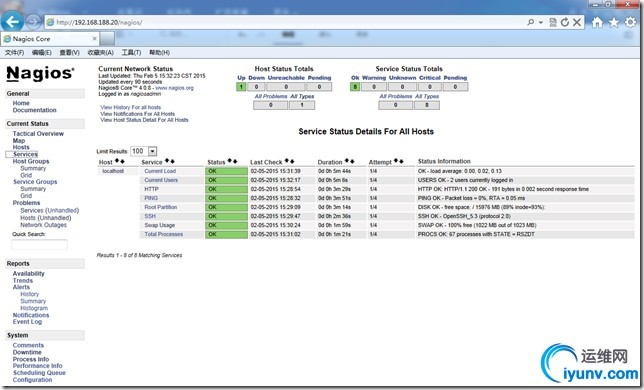Open browser Tools gear icon

630,22
